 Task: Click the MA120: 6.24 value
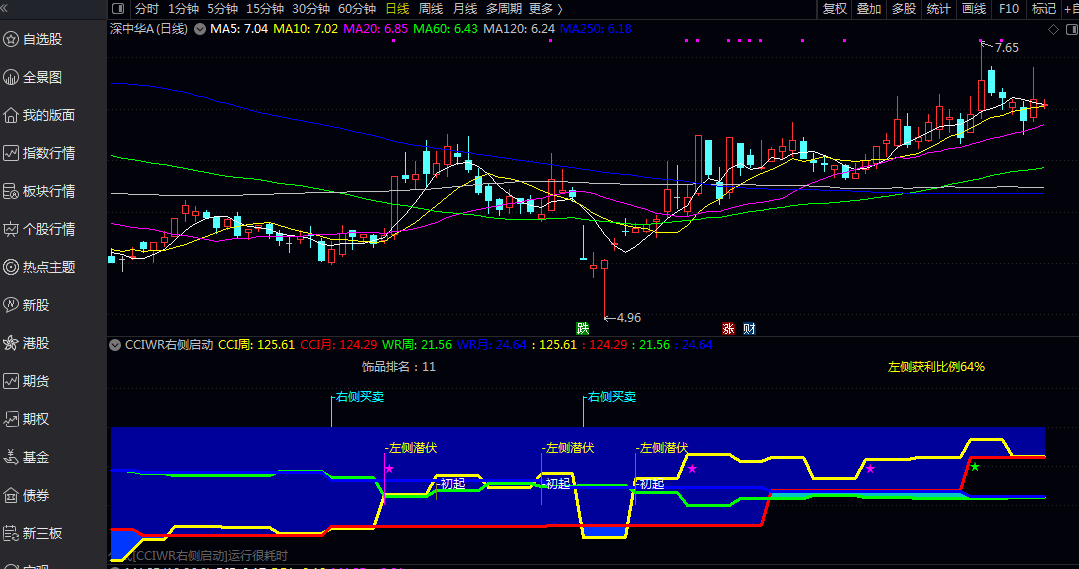pos(519,29)
